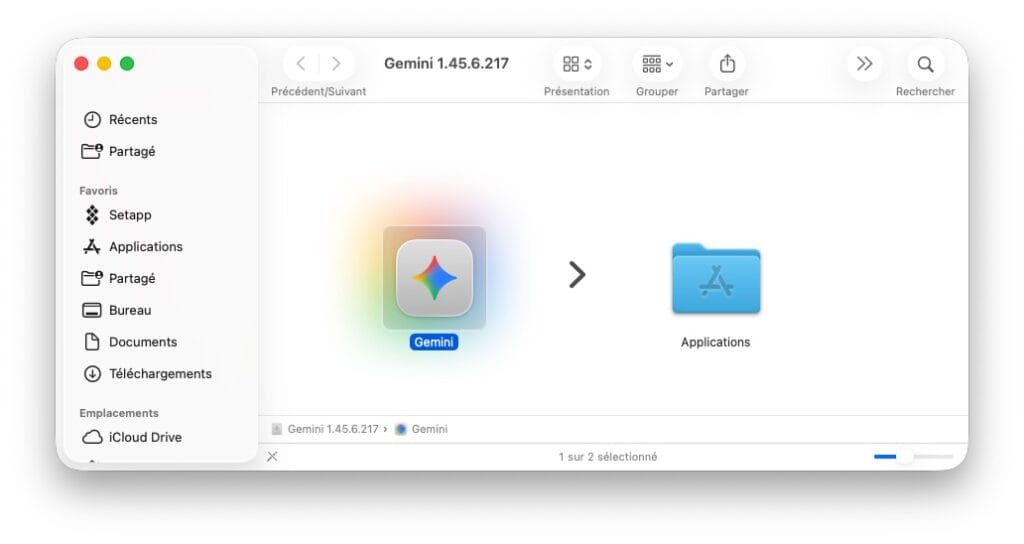Click the Setapp diamond icon
The height and width of the screenshot is (544, 1024).
tap(92, 215)
